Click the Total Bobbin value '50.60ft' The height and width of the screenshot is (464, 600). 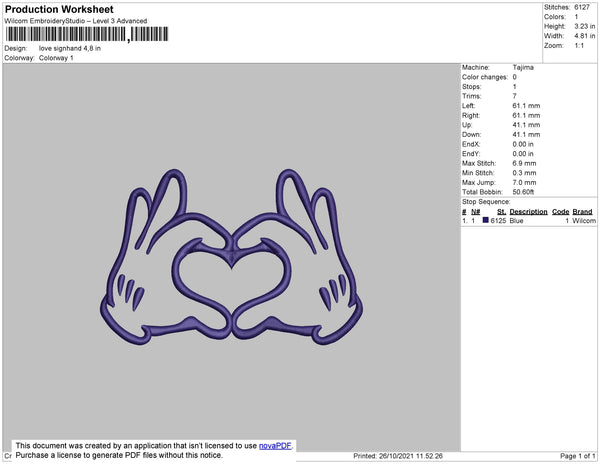click(x=523, y=192)
